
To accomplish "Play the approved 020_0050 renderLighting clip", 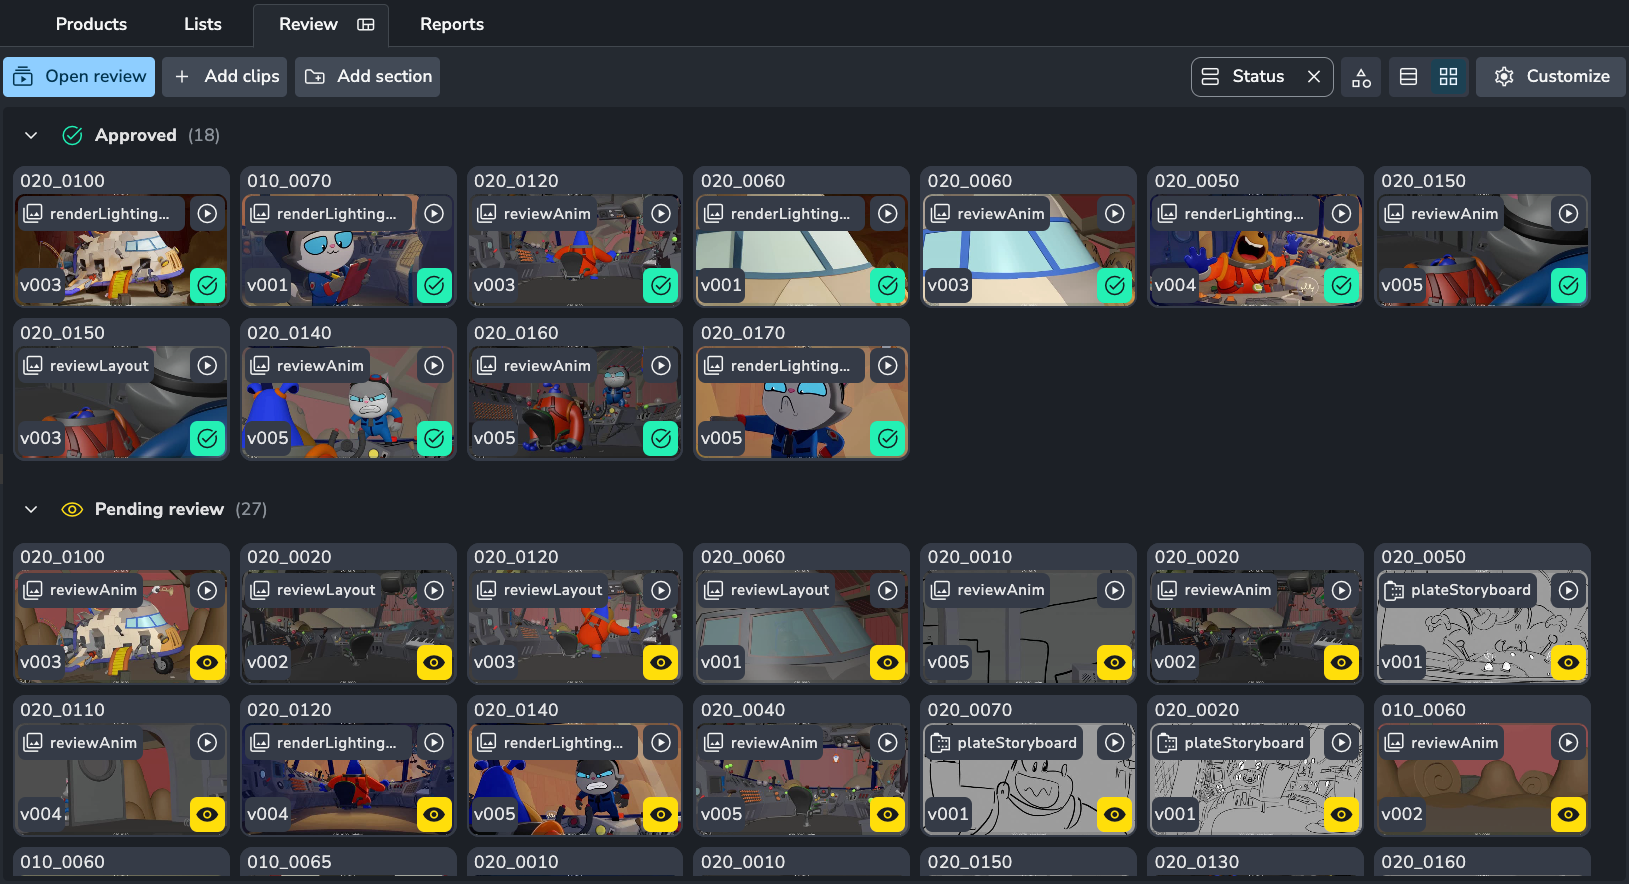I will point(1342,213).
